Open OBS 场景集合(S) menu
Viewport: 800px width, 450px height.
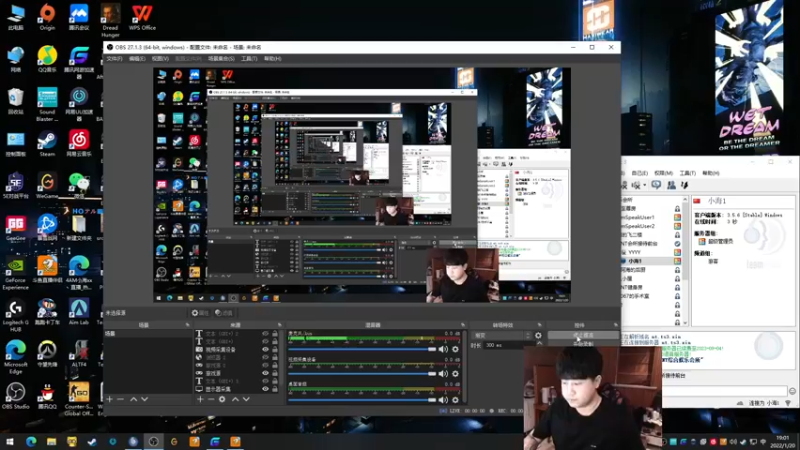221,59
